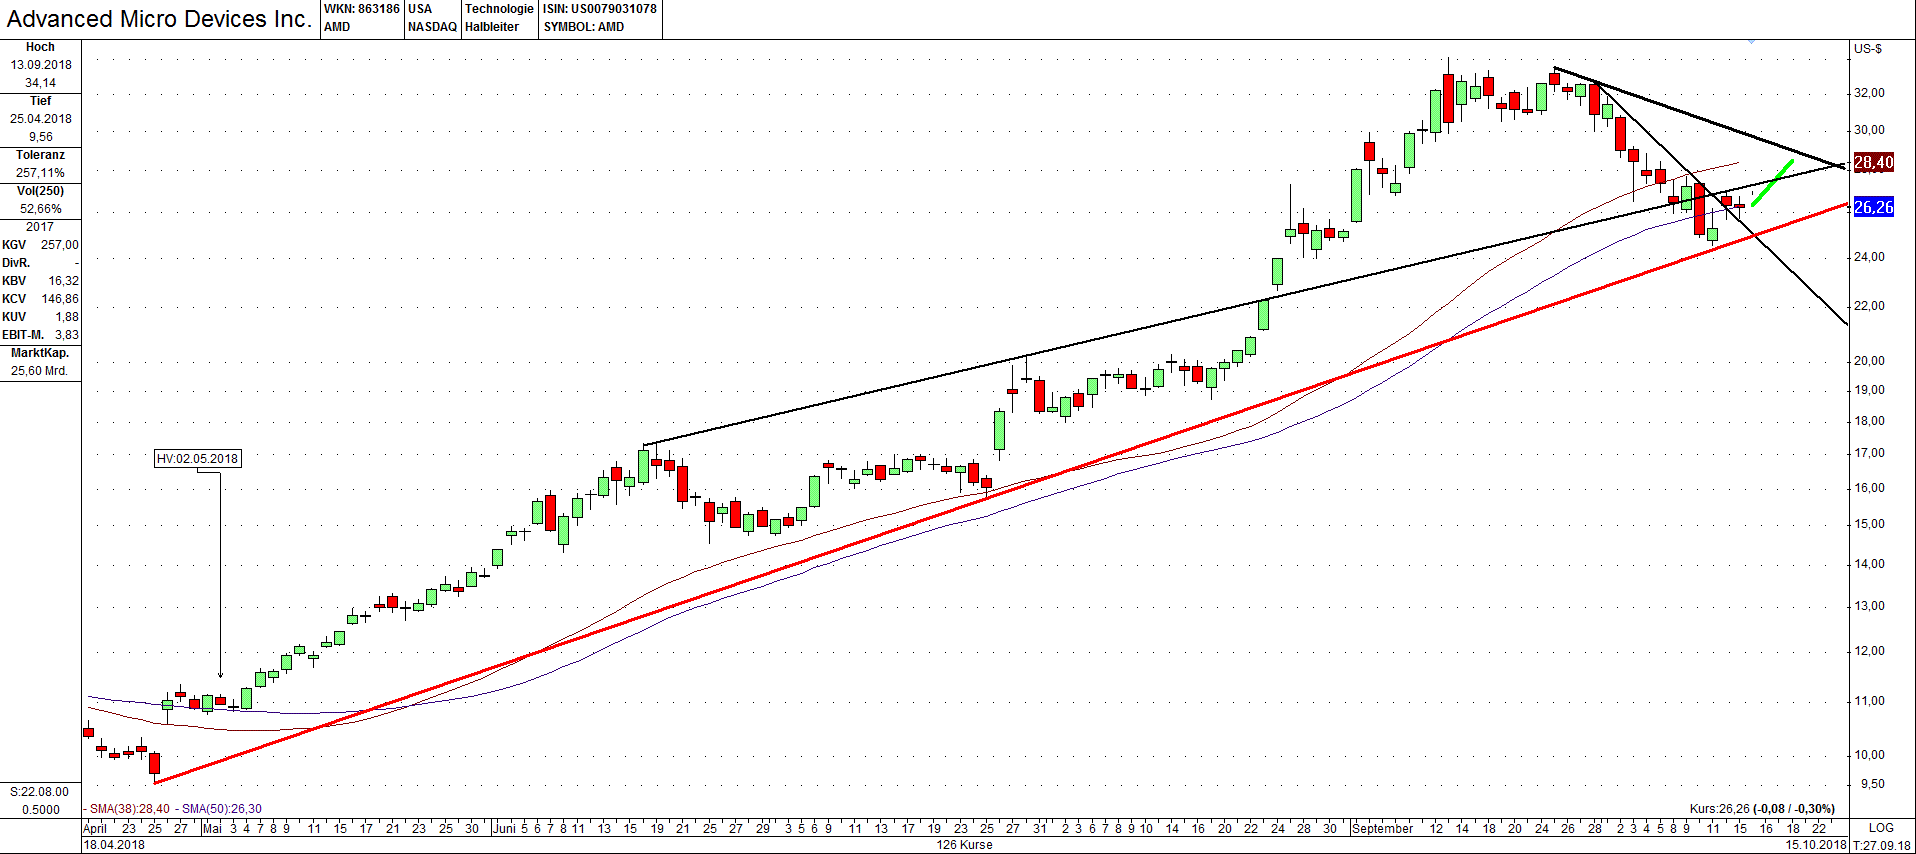Viewport: 1916px width, 854px height.
Task: Click the 'SMA(38):28,40' legend entry
Action: click(x=130, y=809)
